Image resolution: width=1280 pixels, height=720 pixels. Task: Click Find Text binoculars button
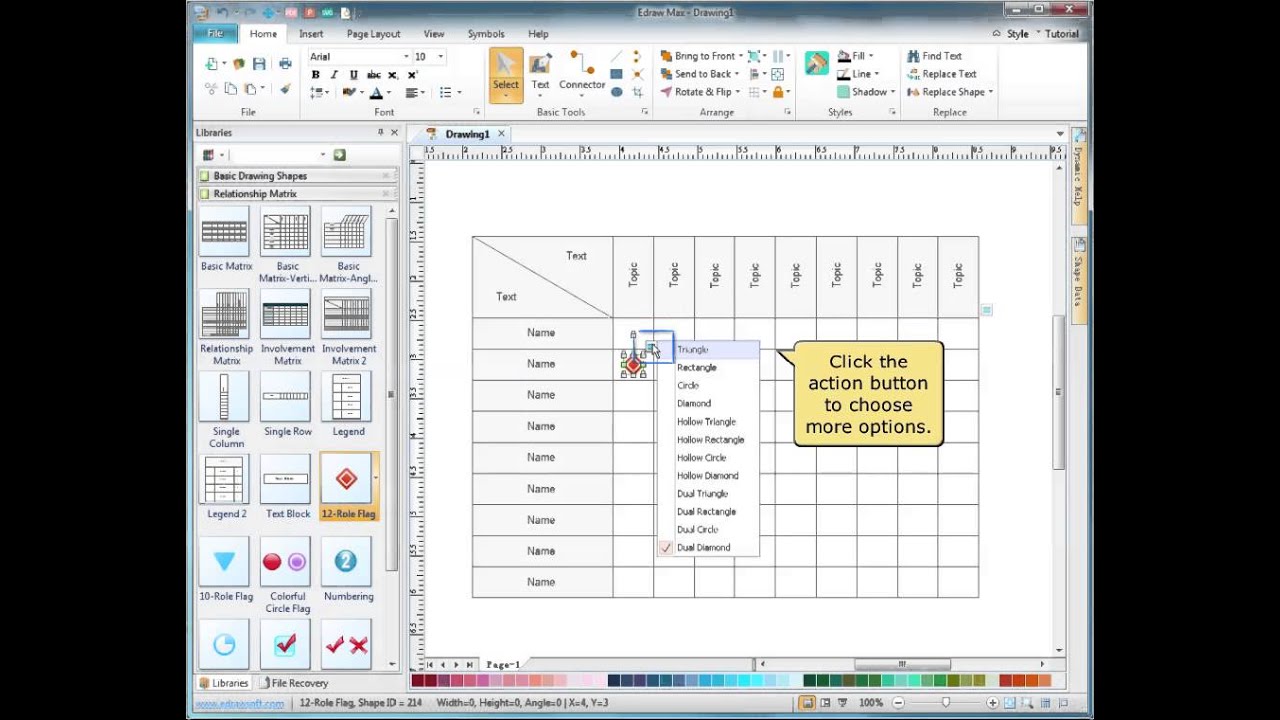pos(934,56)
